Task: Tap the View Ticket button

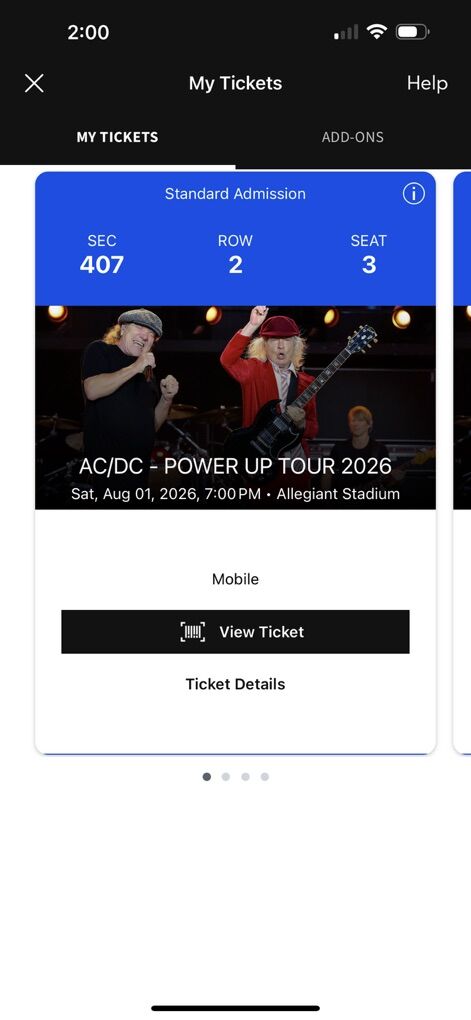Action: [236, 632]
